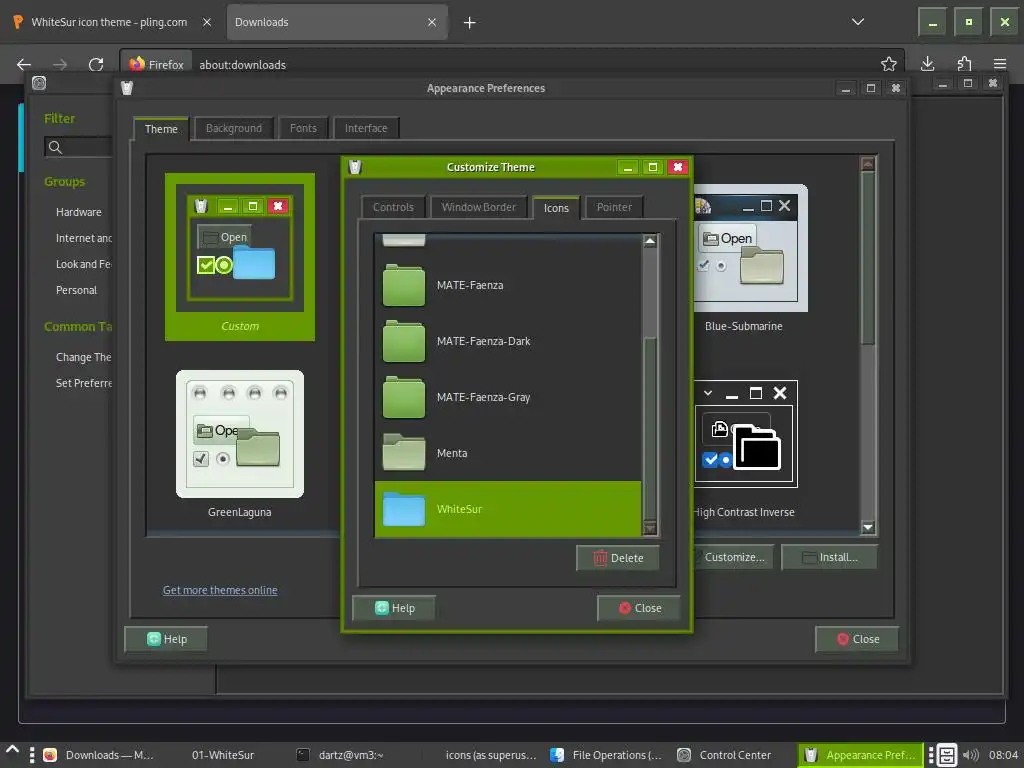Click the icon list scrollbar thumb

(x=650, y=428)
